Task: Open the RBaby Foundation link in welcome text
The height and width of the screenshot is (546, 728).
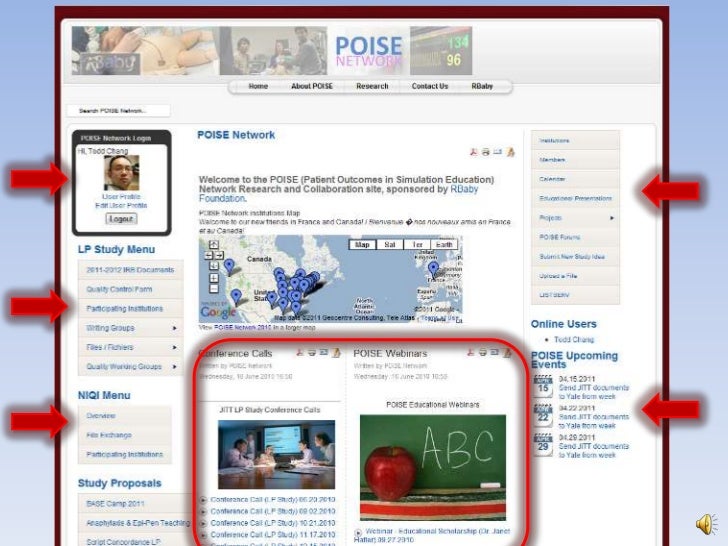Action: click(338, 194)
